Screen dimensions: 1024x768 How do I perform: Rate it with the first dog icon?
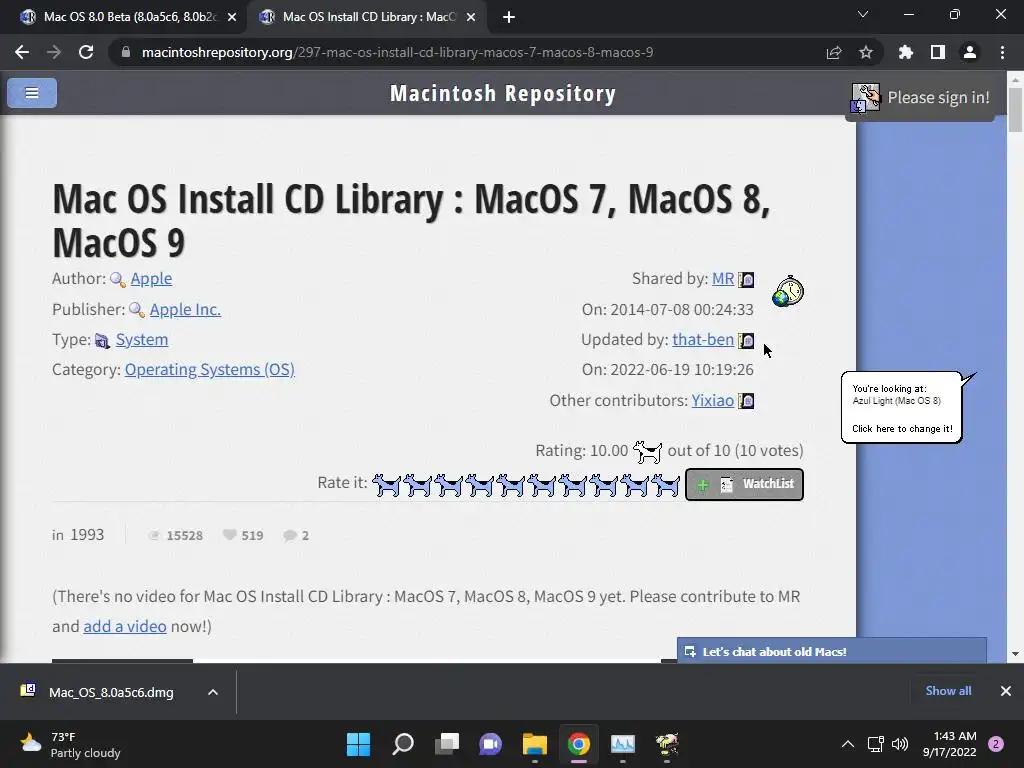[386, 485]
